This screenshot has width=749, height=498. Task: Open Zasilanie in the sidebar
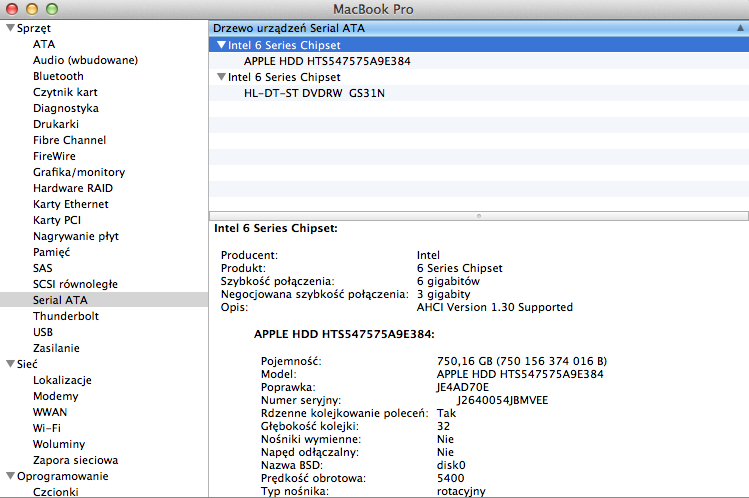[56, 348]
